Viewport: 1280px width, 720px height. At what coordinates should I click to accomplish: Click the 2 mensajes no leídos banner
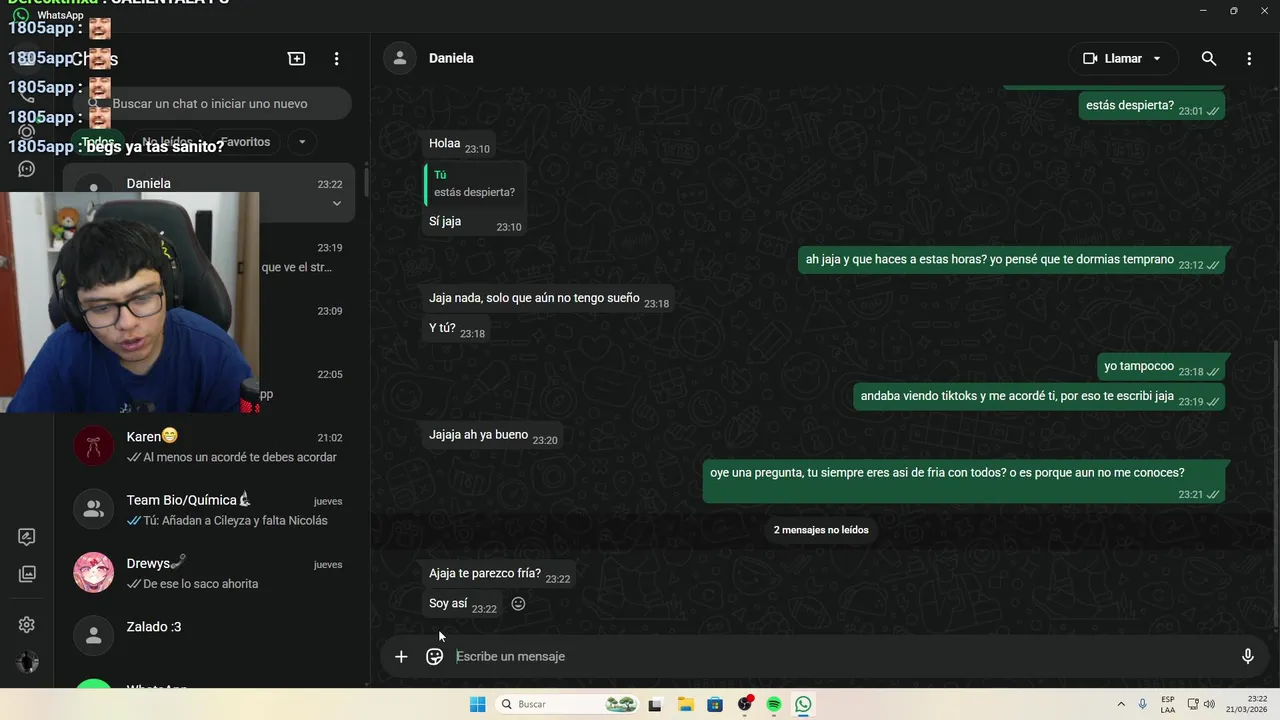click(821, 530)
